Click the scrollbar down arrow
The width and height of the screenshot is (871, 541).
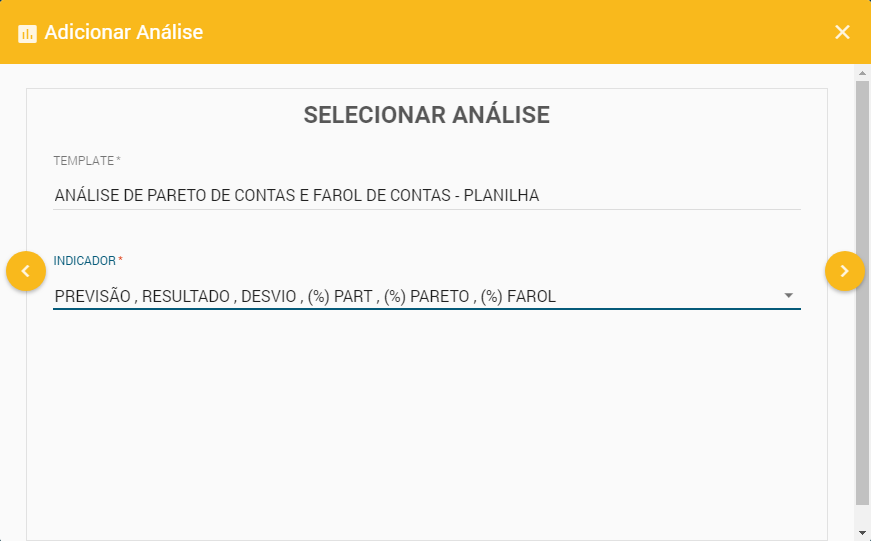[x=862, y=532]
